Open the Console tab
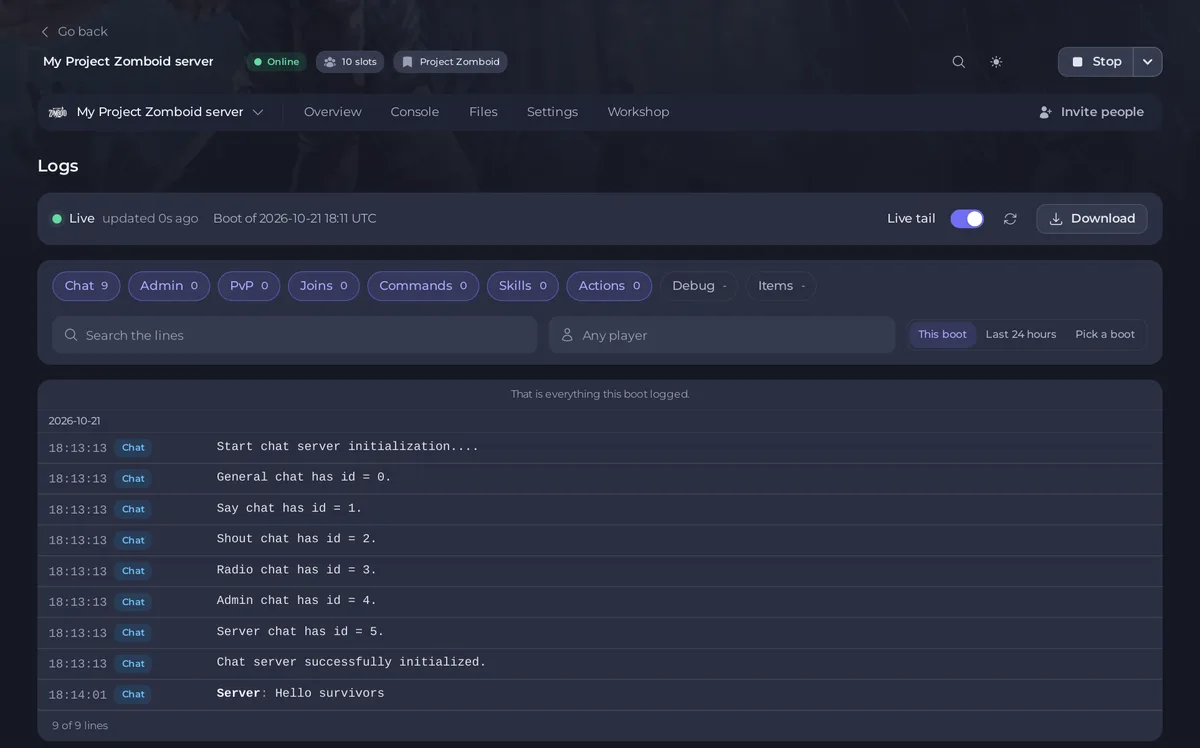1200x748 pixels. coord(415,112)
